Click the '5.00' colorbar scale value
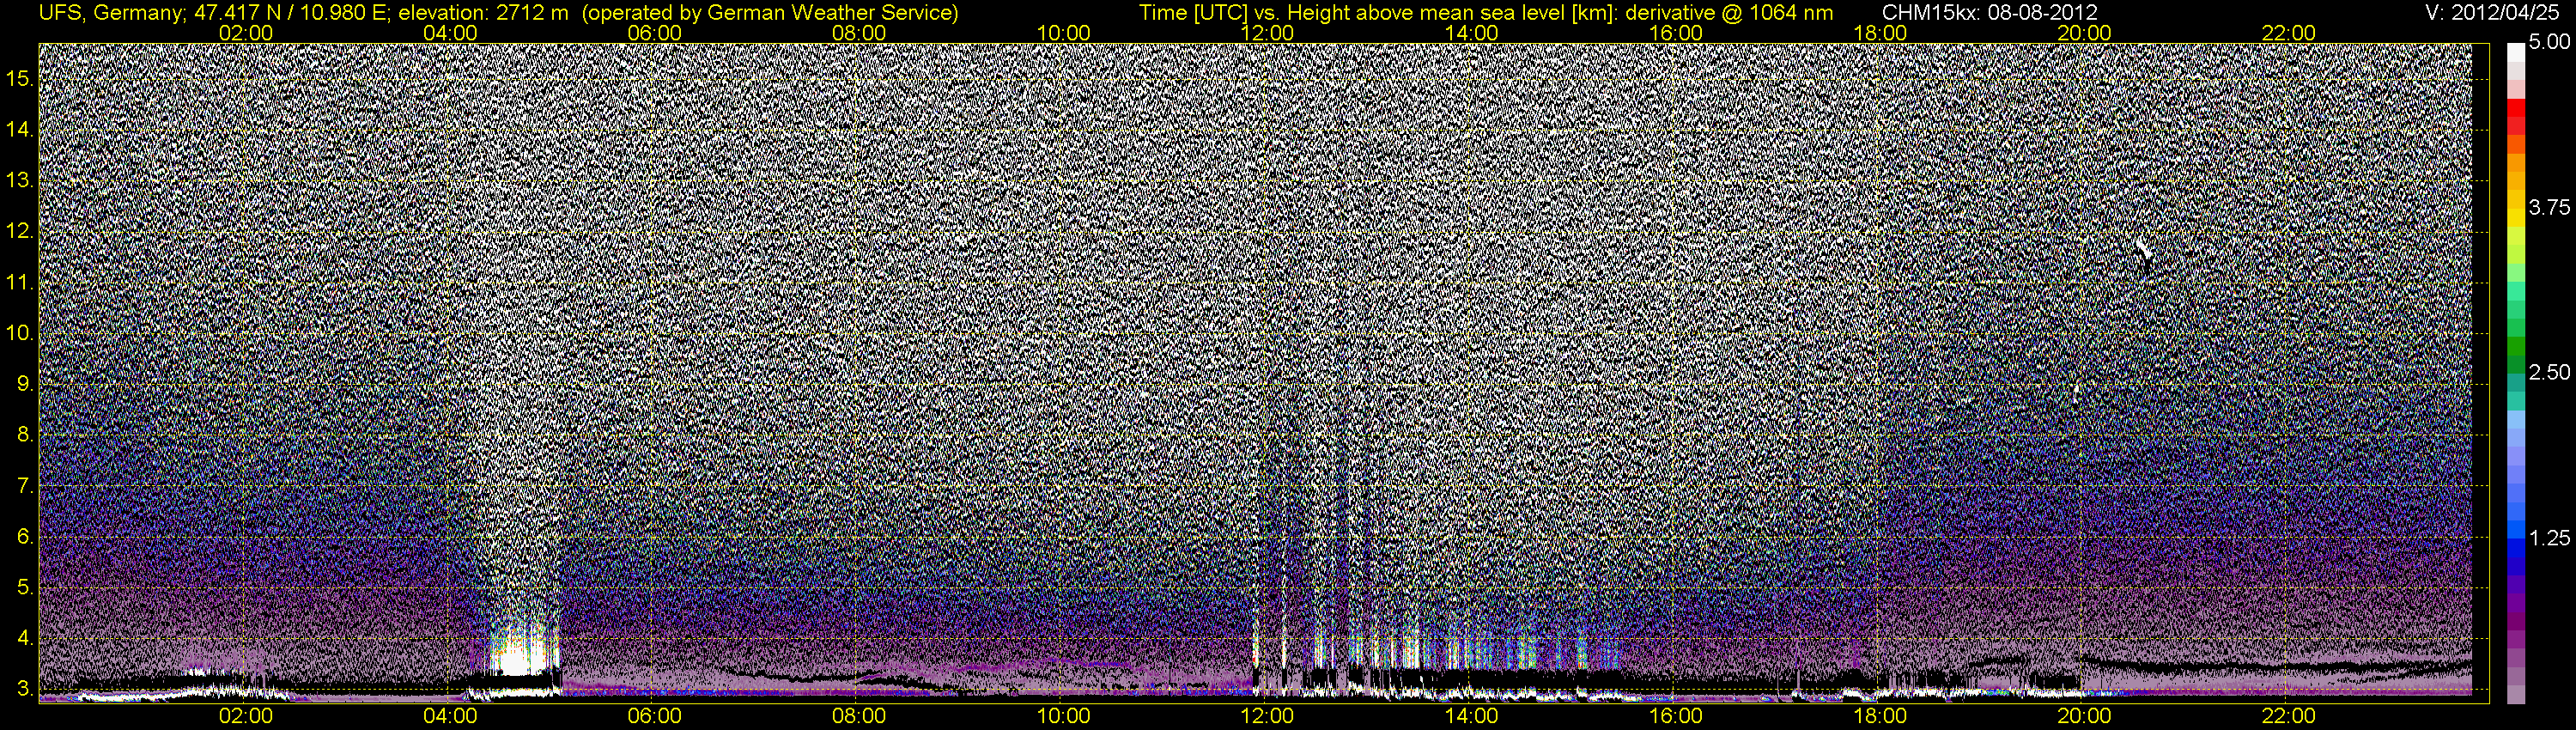 point(2549,43)
